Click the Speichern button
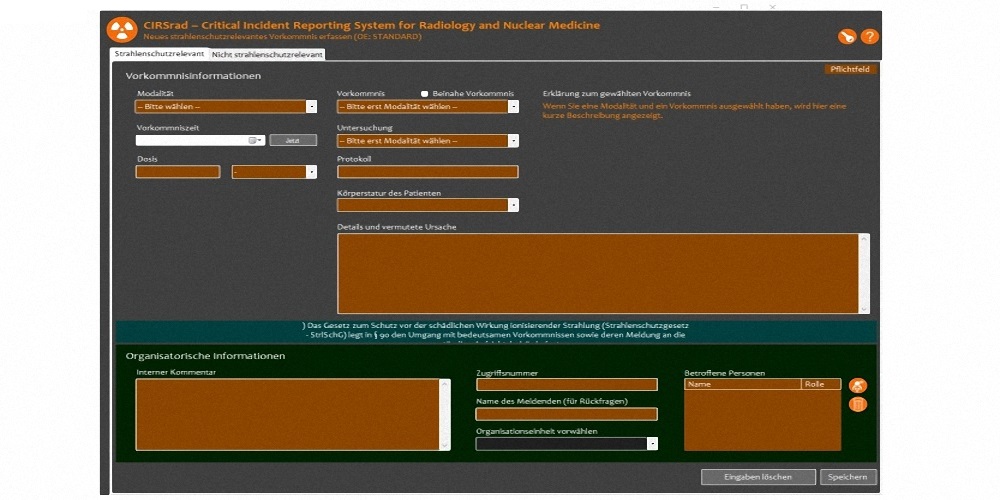1000x500 pixels. click(x=848, y=477)
